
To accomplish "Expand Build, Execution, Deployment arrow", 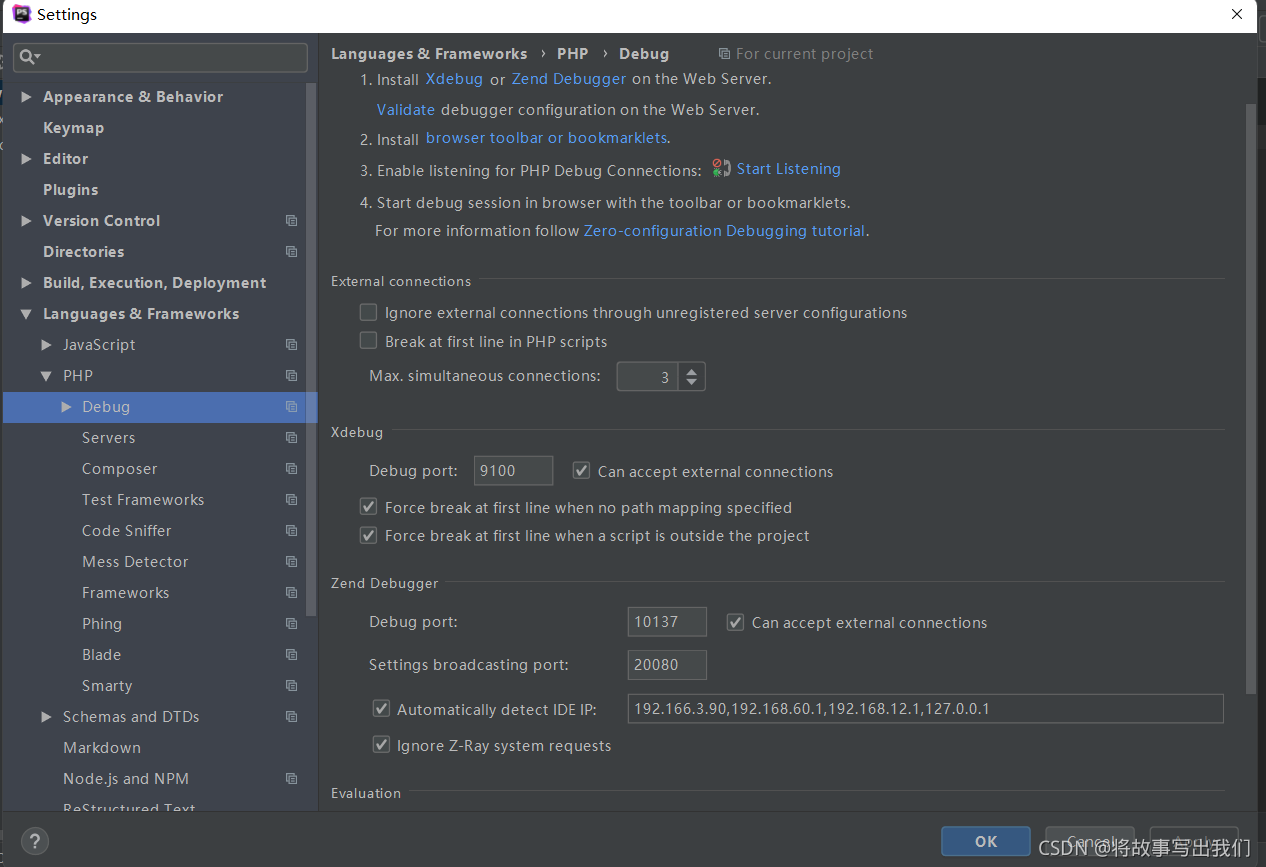I will click(26, 283).
